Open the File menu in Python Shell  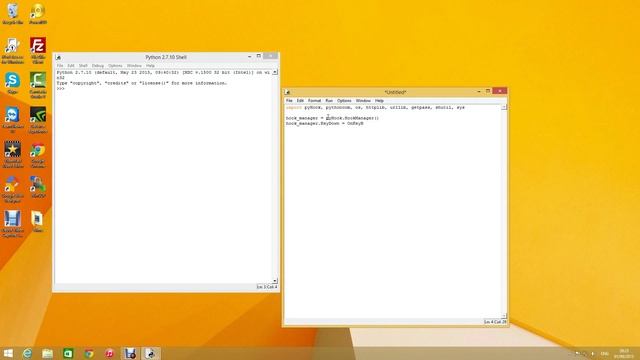[60, 66]
